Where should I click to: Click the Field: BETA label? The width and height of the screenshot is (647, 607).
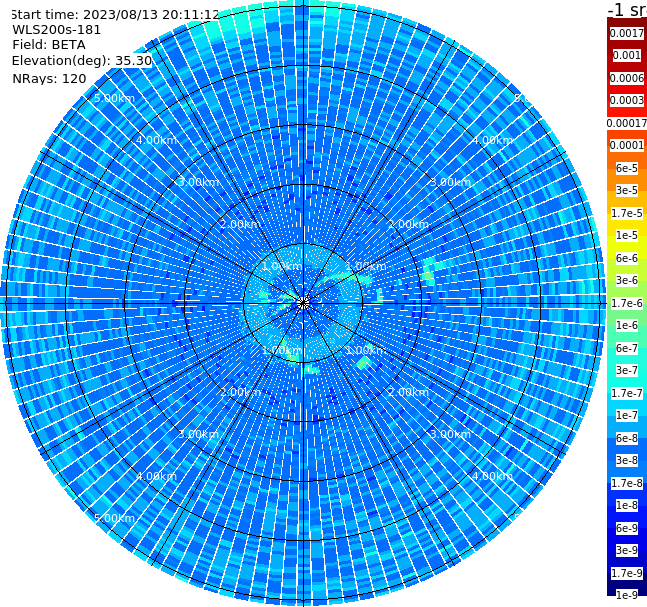point(49,45)
